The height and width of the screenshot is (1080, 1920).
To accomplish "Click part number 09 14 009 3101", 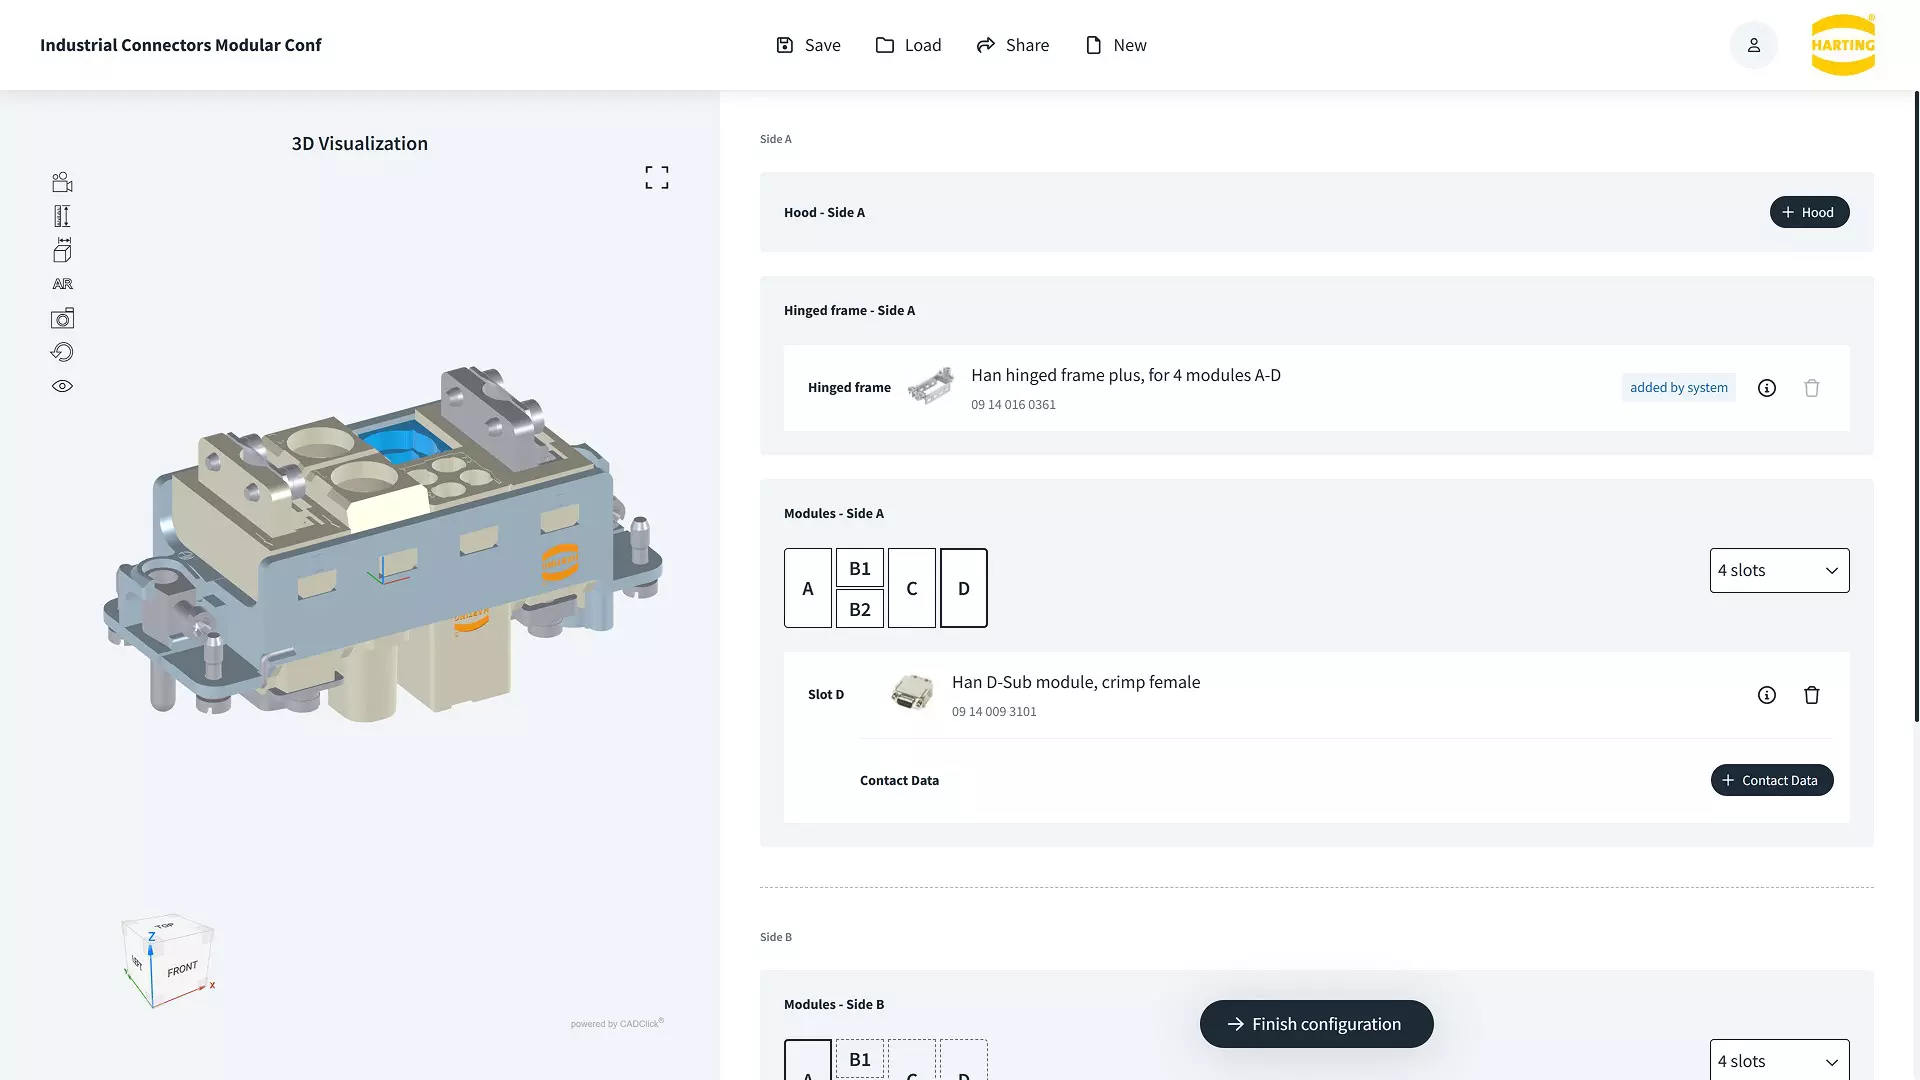I will [x=994, y=712].
